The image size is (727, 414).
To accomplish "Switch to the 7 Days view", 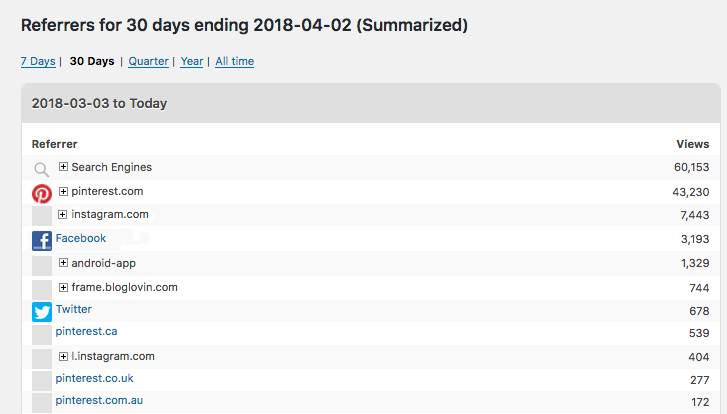I will tap(38, 61).
